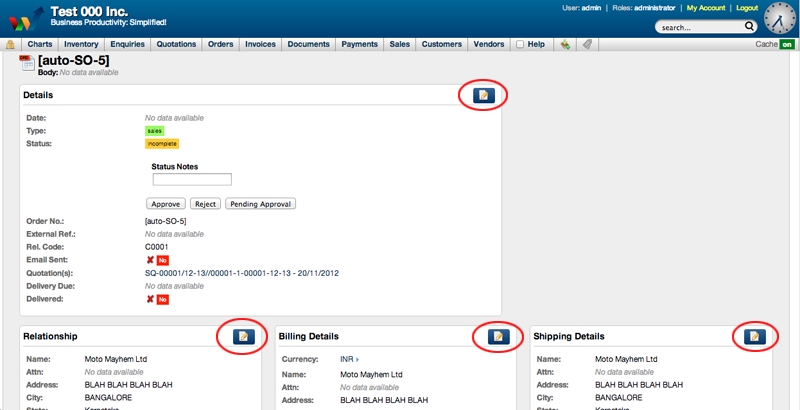Open the Sales menu
The height and width of the screenshot is (410, 800).
tap(399, 44)
